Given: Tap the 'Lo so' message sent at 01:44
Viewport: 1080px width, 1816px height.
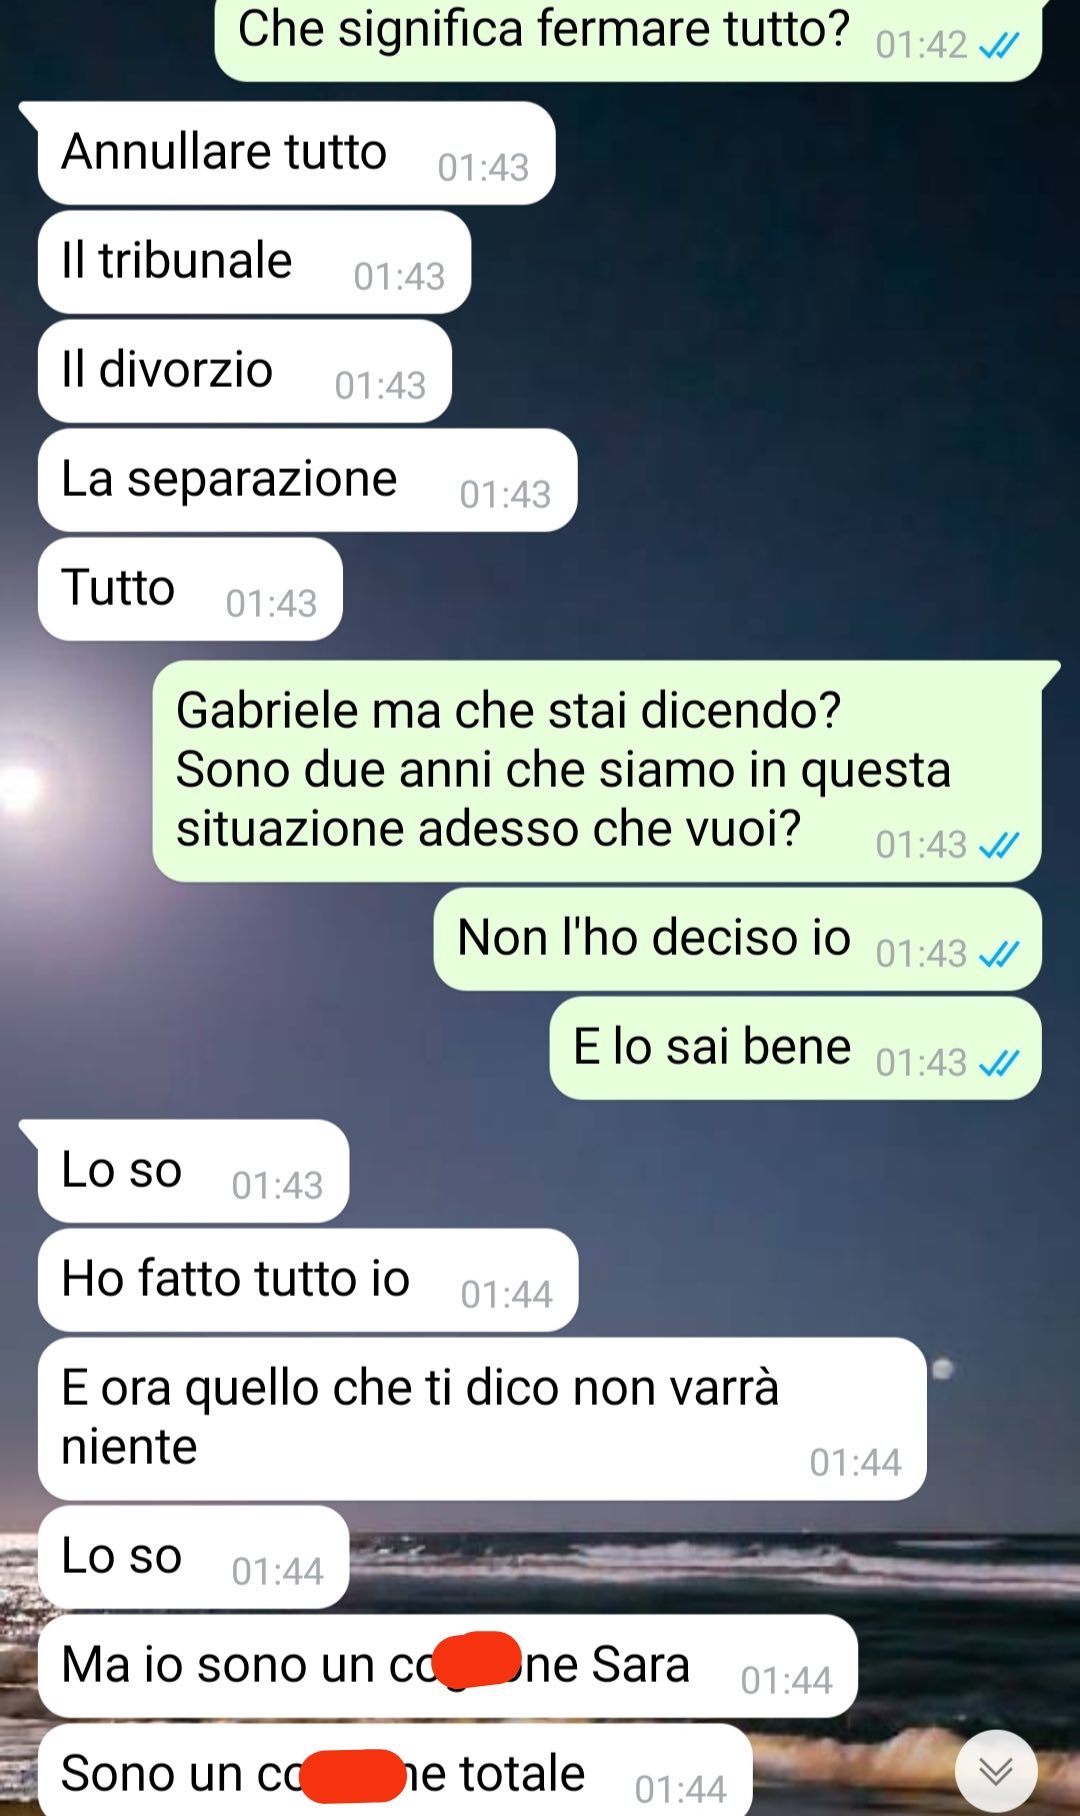Looking at the screenshot, I should tap(193, 1557).
